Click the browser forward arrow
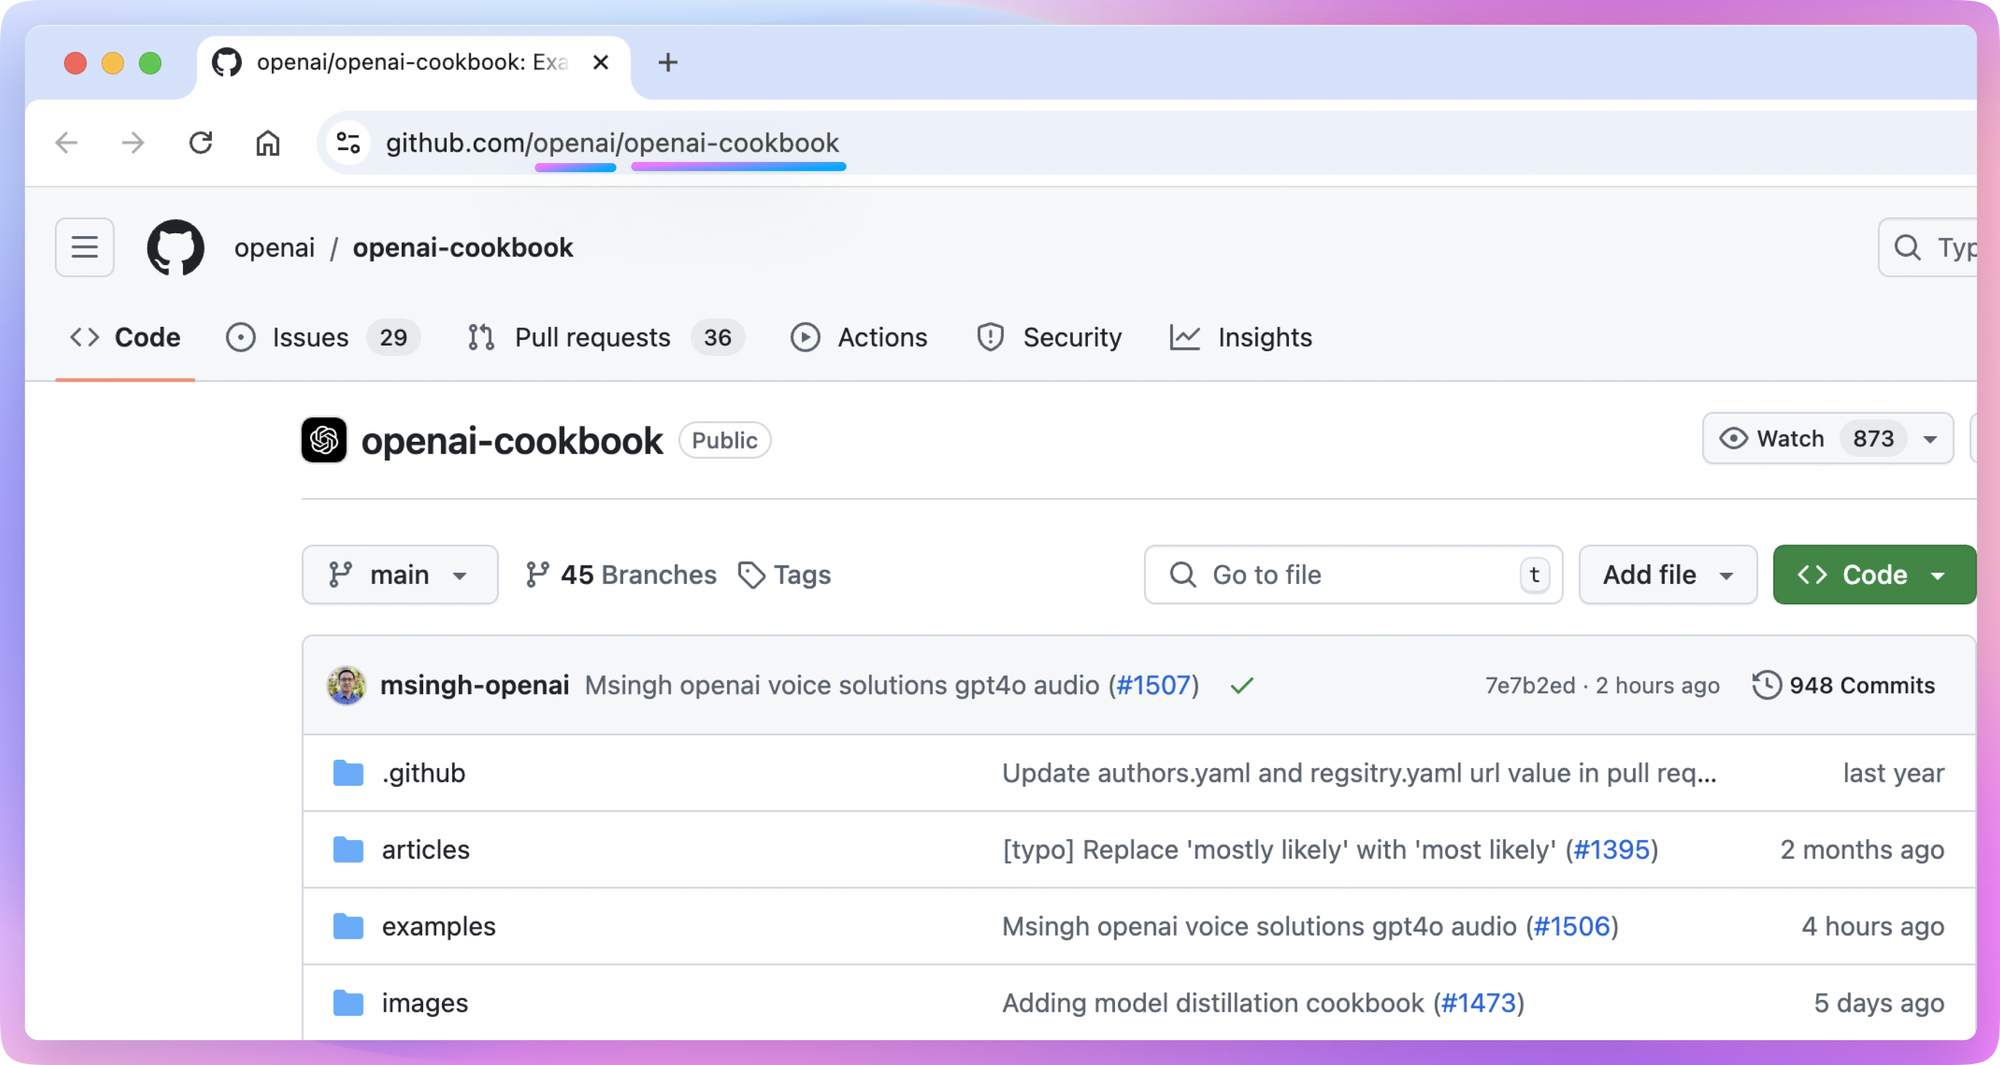 (133, 143)
